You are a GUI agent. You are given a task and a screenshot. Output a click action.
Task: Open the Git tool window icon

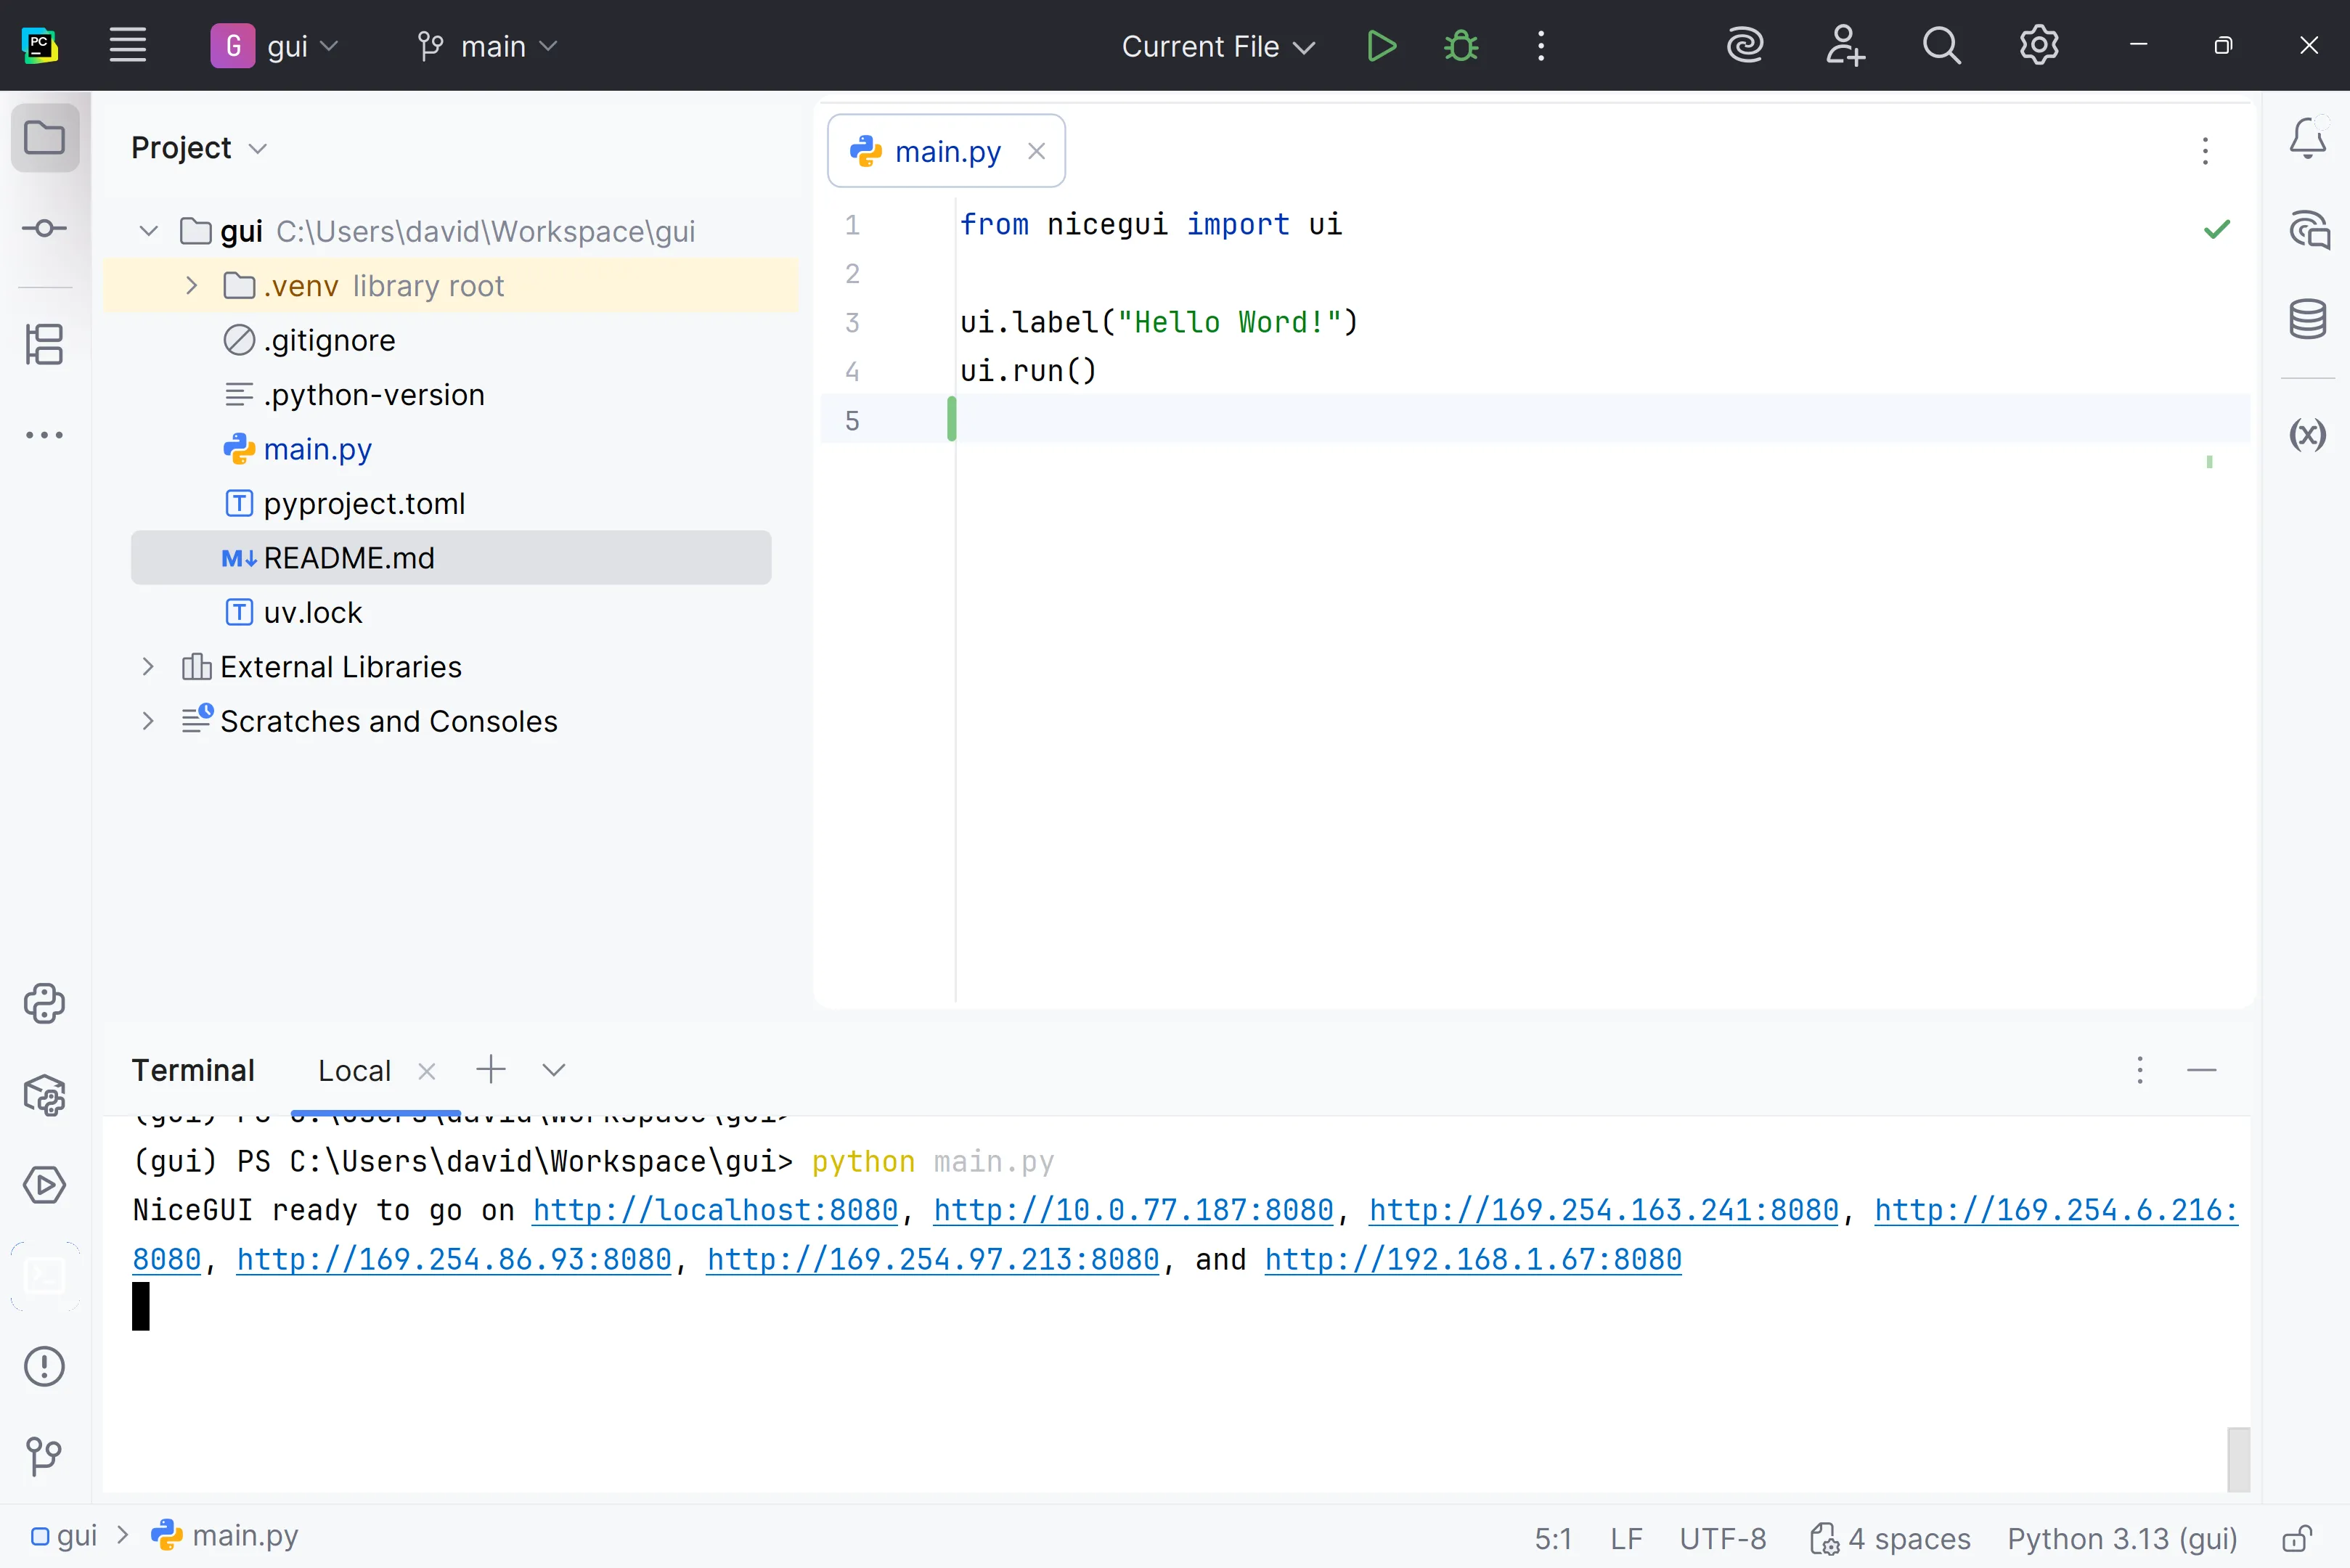45,1455
